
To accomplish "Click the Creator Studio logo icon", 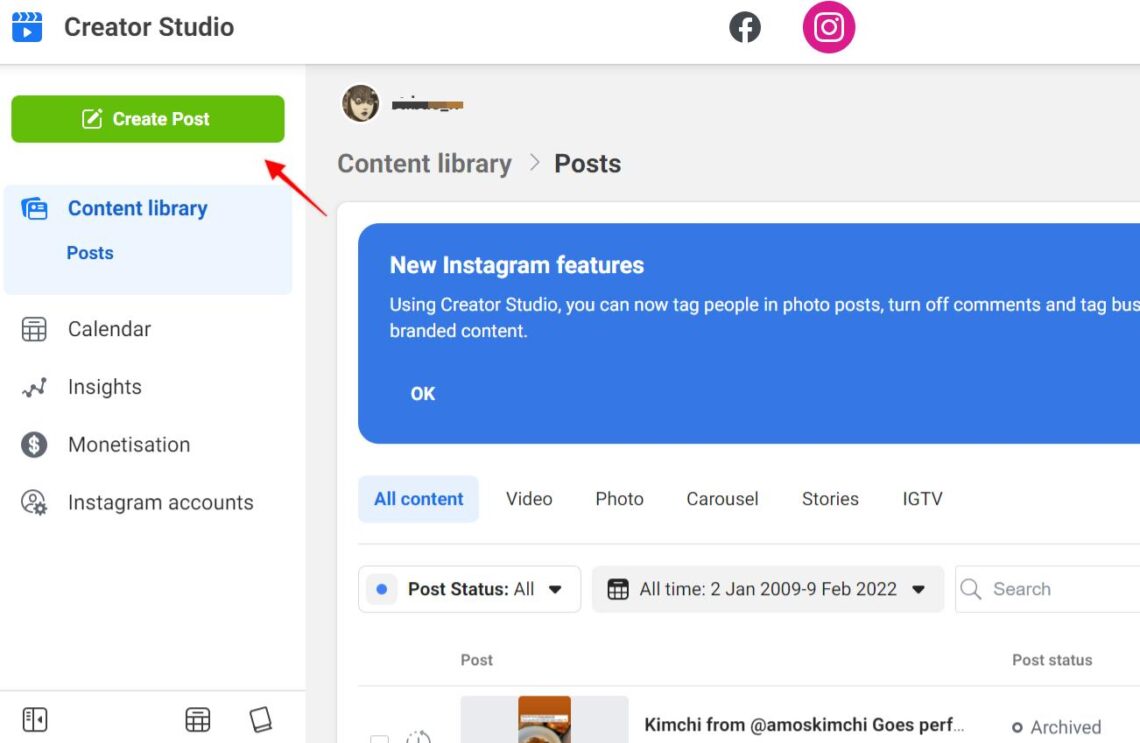I will click(x=25, y=26).
